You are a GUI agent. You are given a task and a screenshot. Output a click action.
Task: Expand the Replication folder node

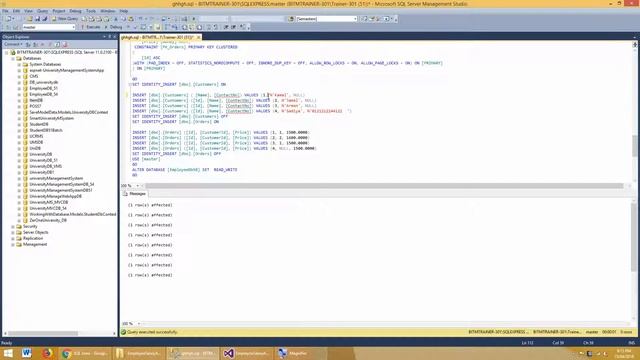tap(13, 238)
